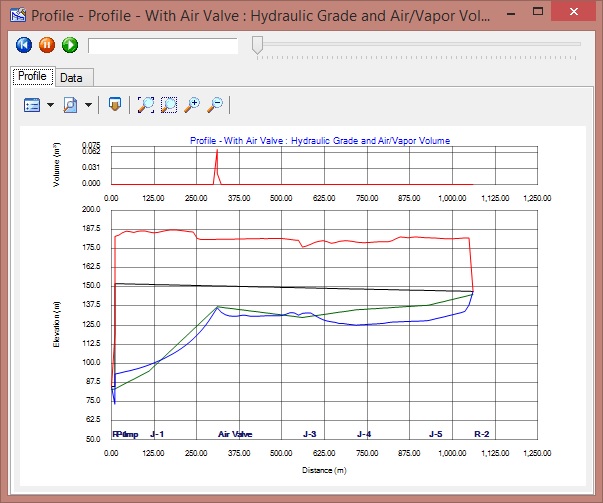Viewport: 603px width, 503px height.
Task: Pause the profile animation
Action: click(x=47, y=45)
